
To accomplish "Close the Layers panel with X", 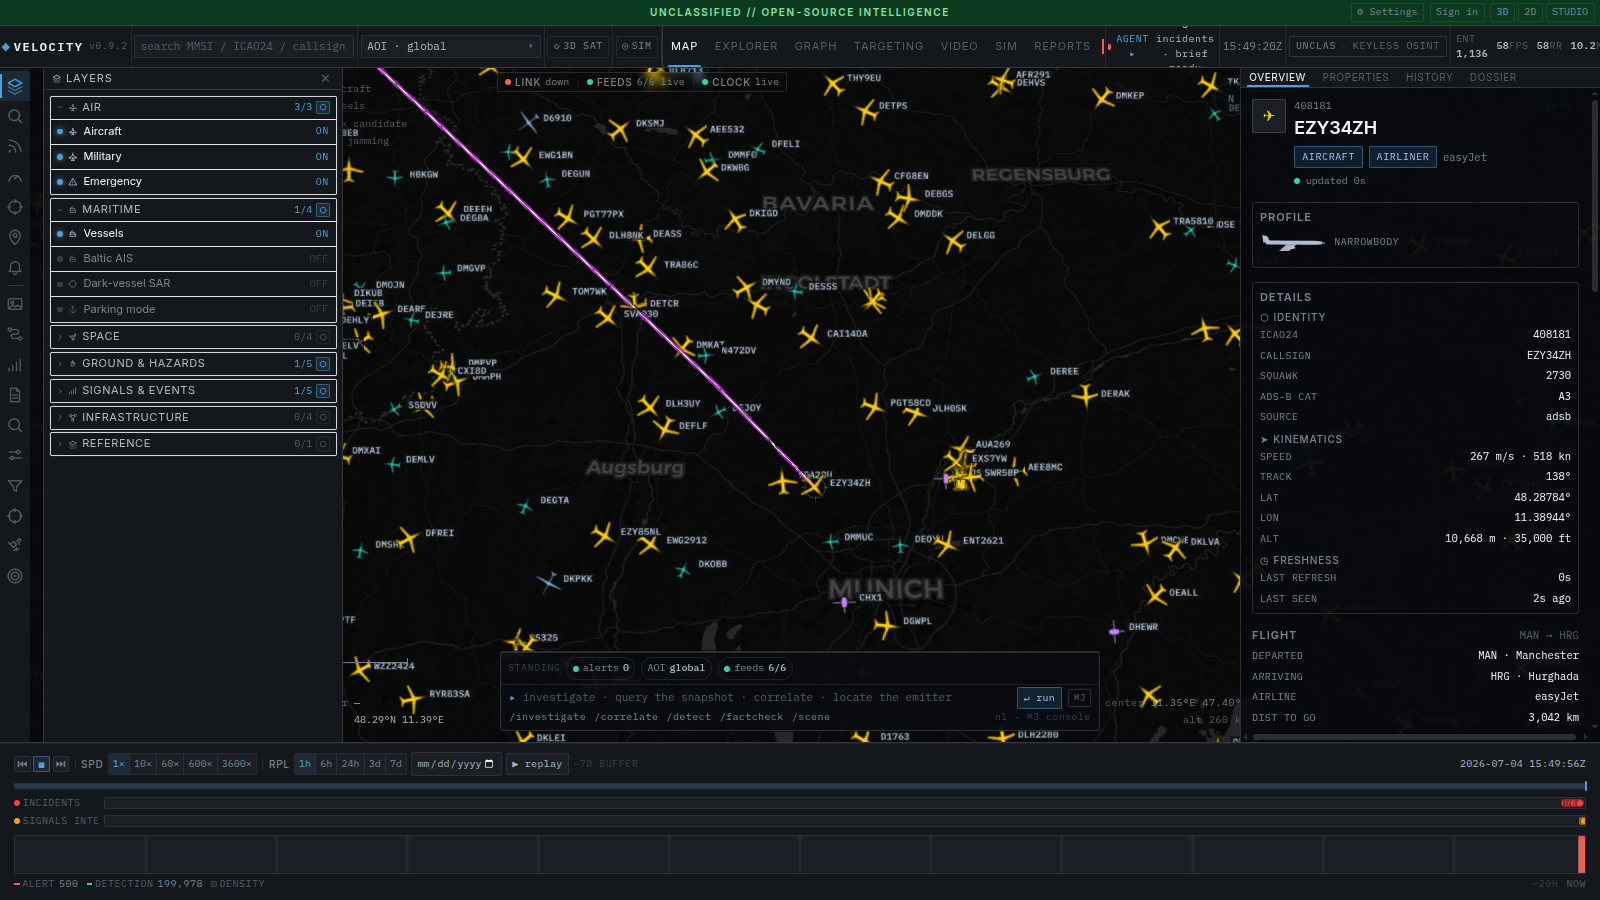I will tap(325, 78).
